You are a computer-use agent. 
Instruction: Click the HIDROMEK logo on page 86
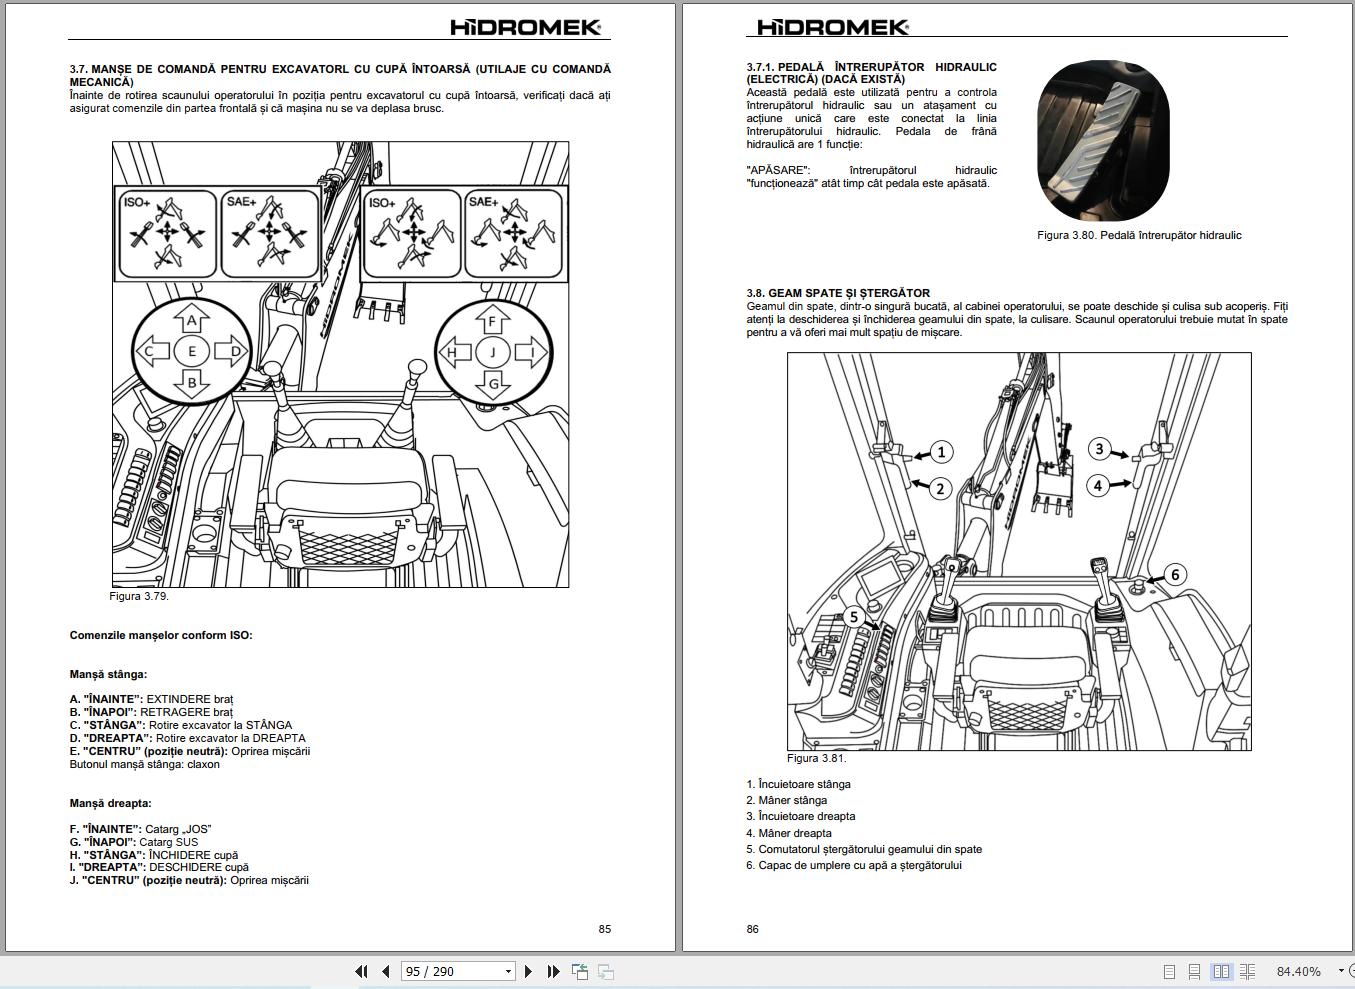(833, 27)
